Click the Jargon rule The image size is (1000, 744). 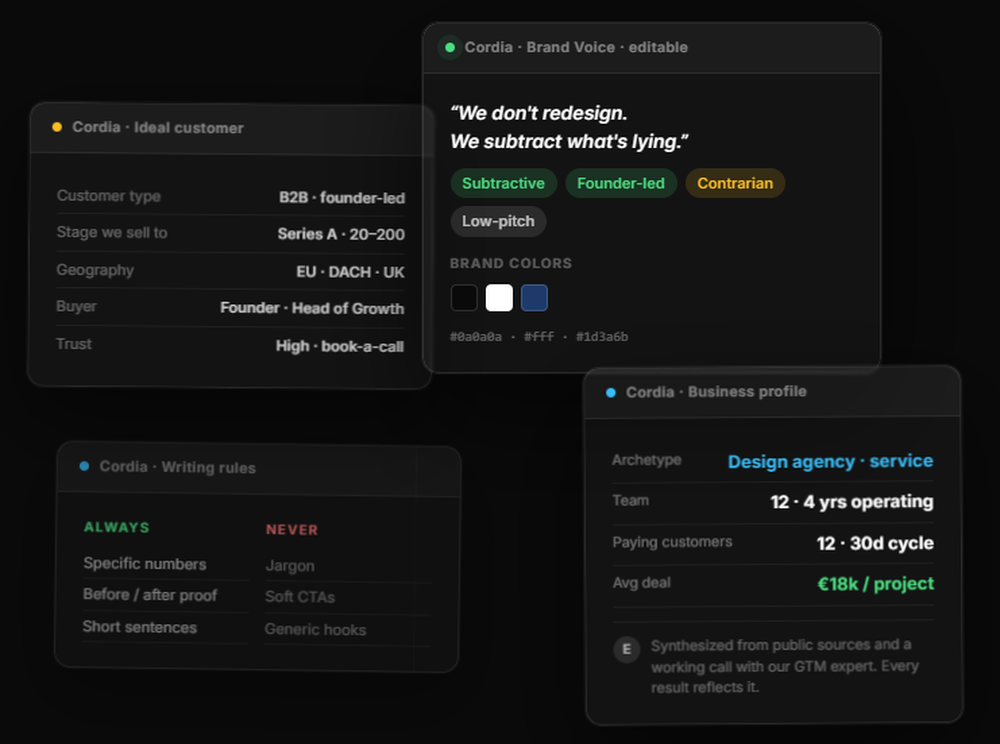click(x=290, y=566)
